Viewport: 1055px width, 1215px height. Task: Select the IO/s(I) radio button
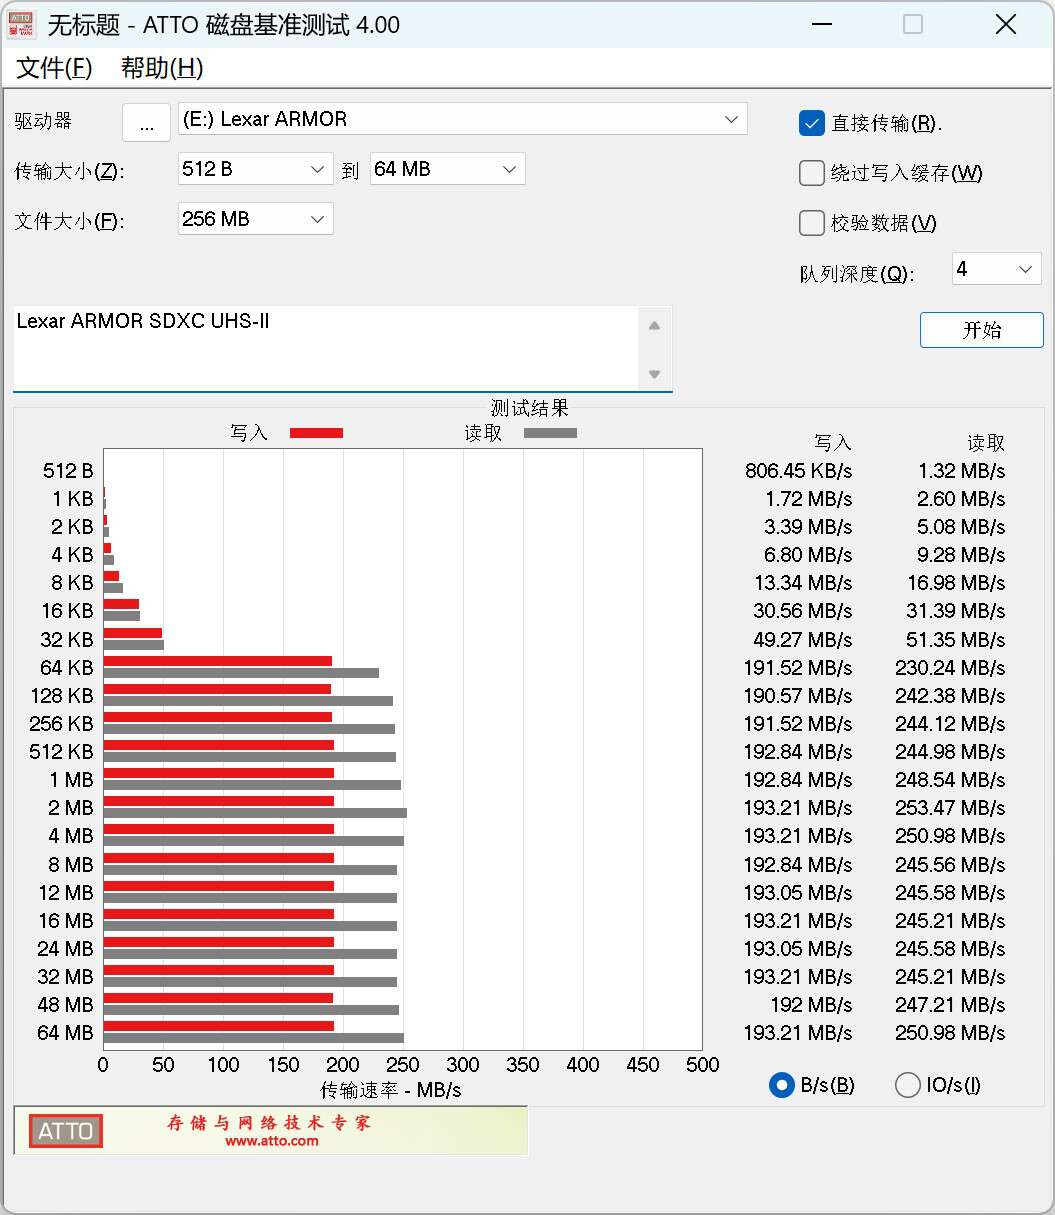click(907, 1085)
